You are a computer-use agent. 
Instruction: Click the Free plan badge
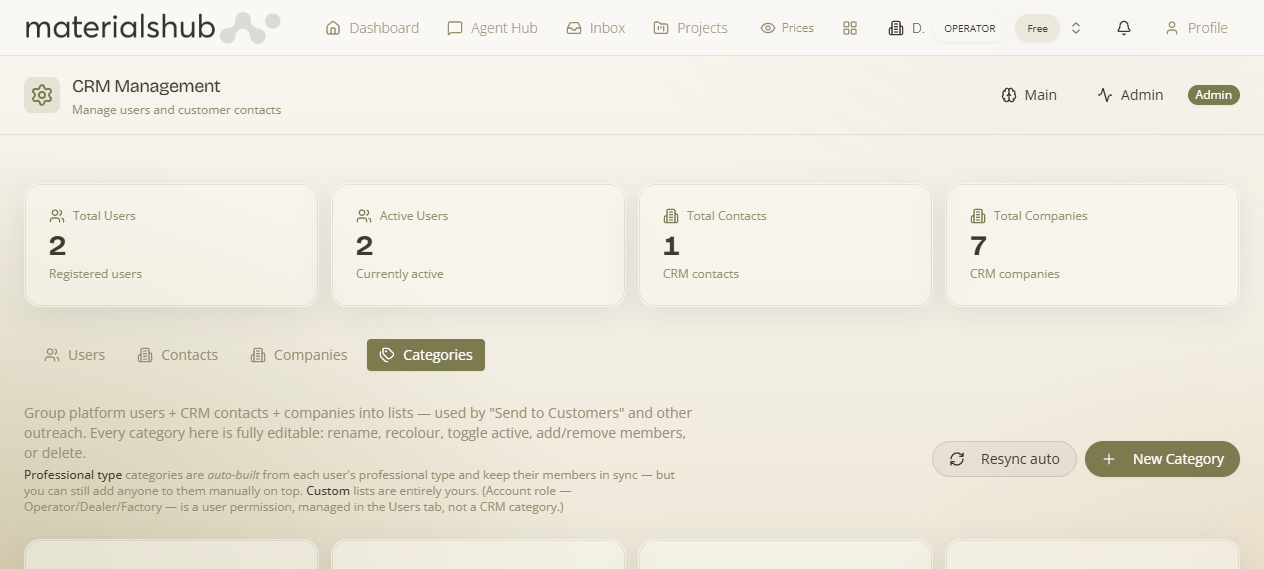tap(1038, 28)
